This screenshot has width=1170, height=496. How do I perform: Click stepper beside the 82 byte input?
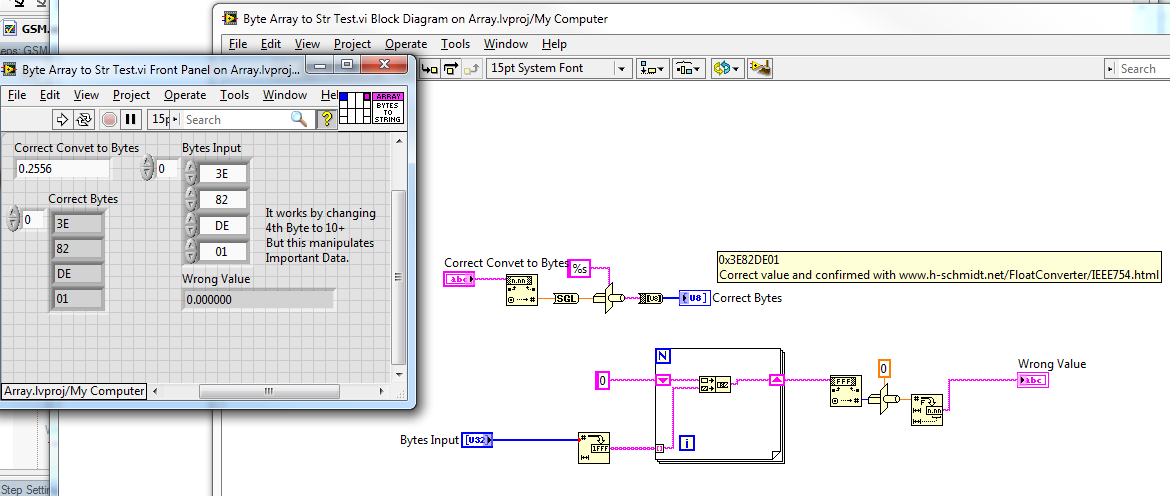[x=190, y=199]
